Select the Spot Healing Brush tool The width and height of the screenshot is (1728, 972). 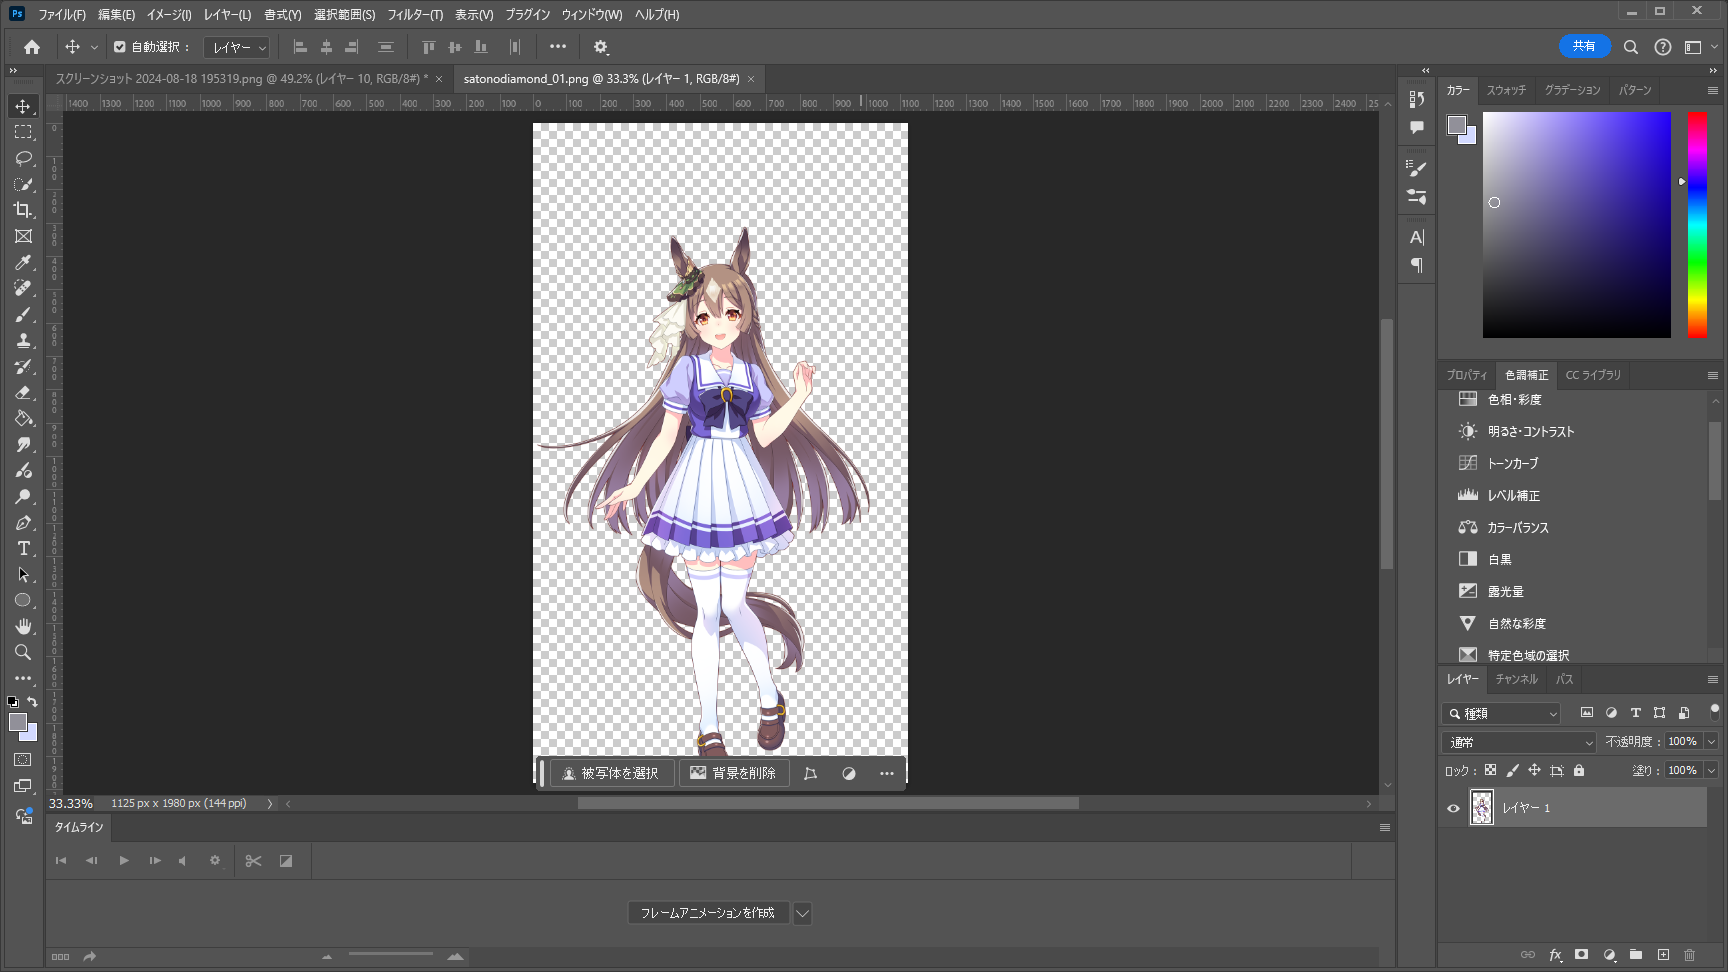point(23,288)
